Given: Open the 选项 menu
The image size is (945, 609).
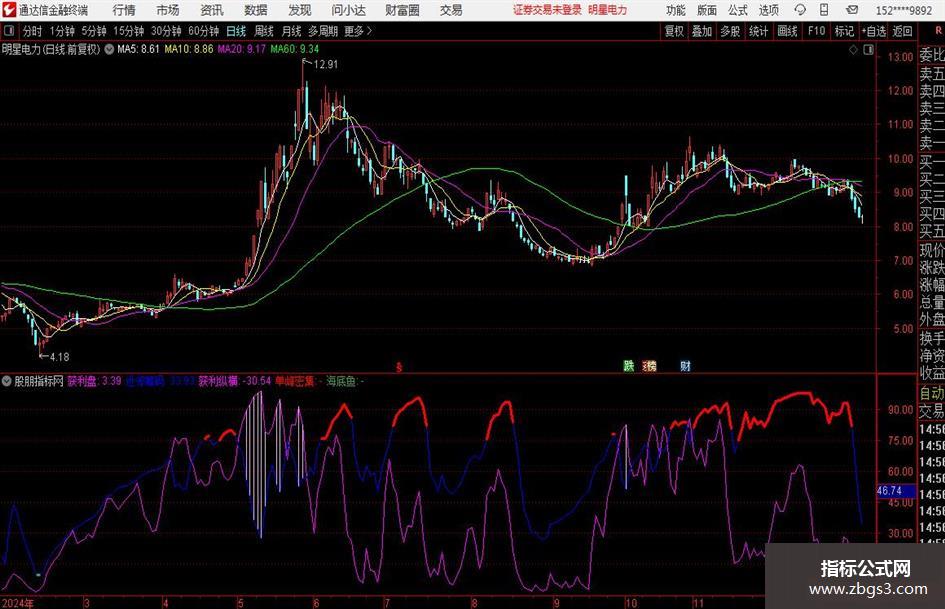Looking at the screenshot, I should [x=768, y=10].
